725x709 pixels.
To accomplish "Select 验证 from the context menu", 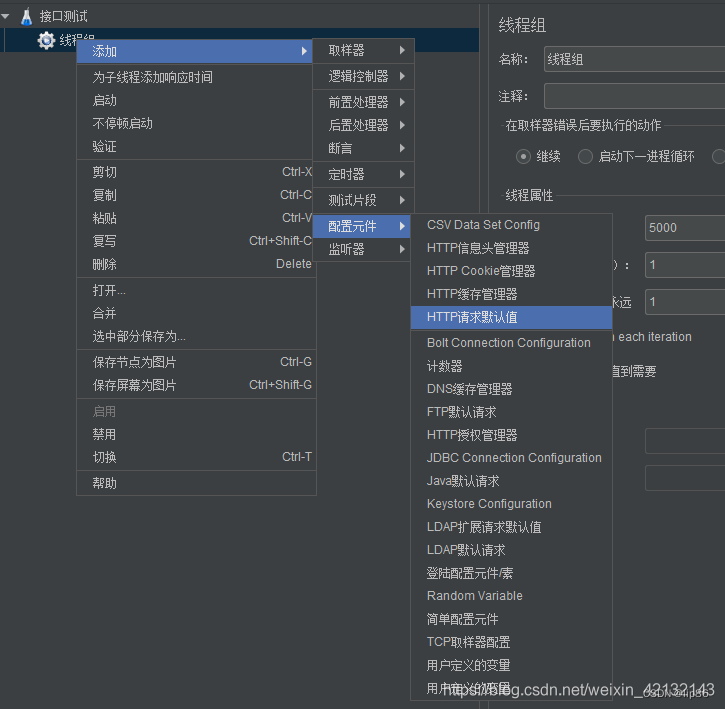I will point(195,147).
